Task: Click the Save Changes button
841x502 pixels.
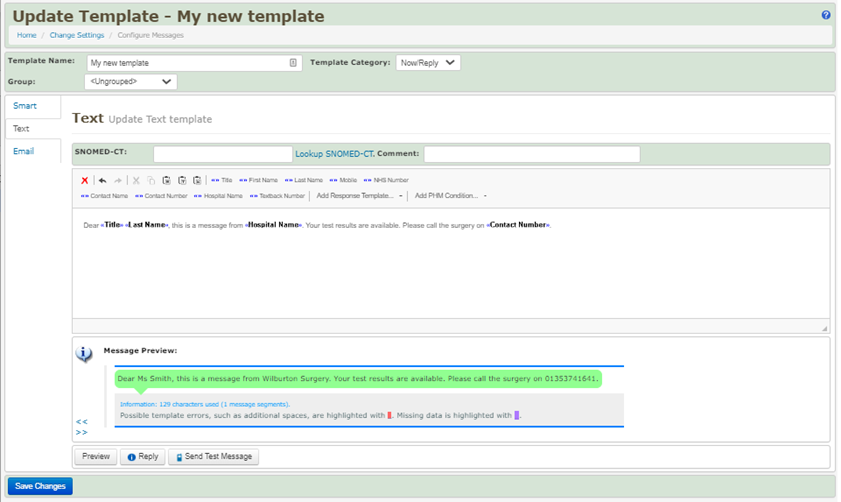Action: point(40,486)
